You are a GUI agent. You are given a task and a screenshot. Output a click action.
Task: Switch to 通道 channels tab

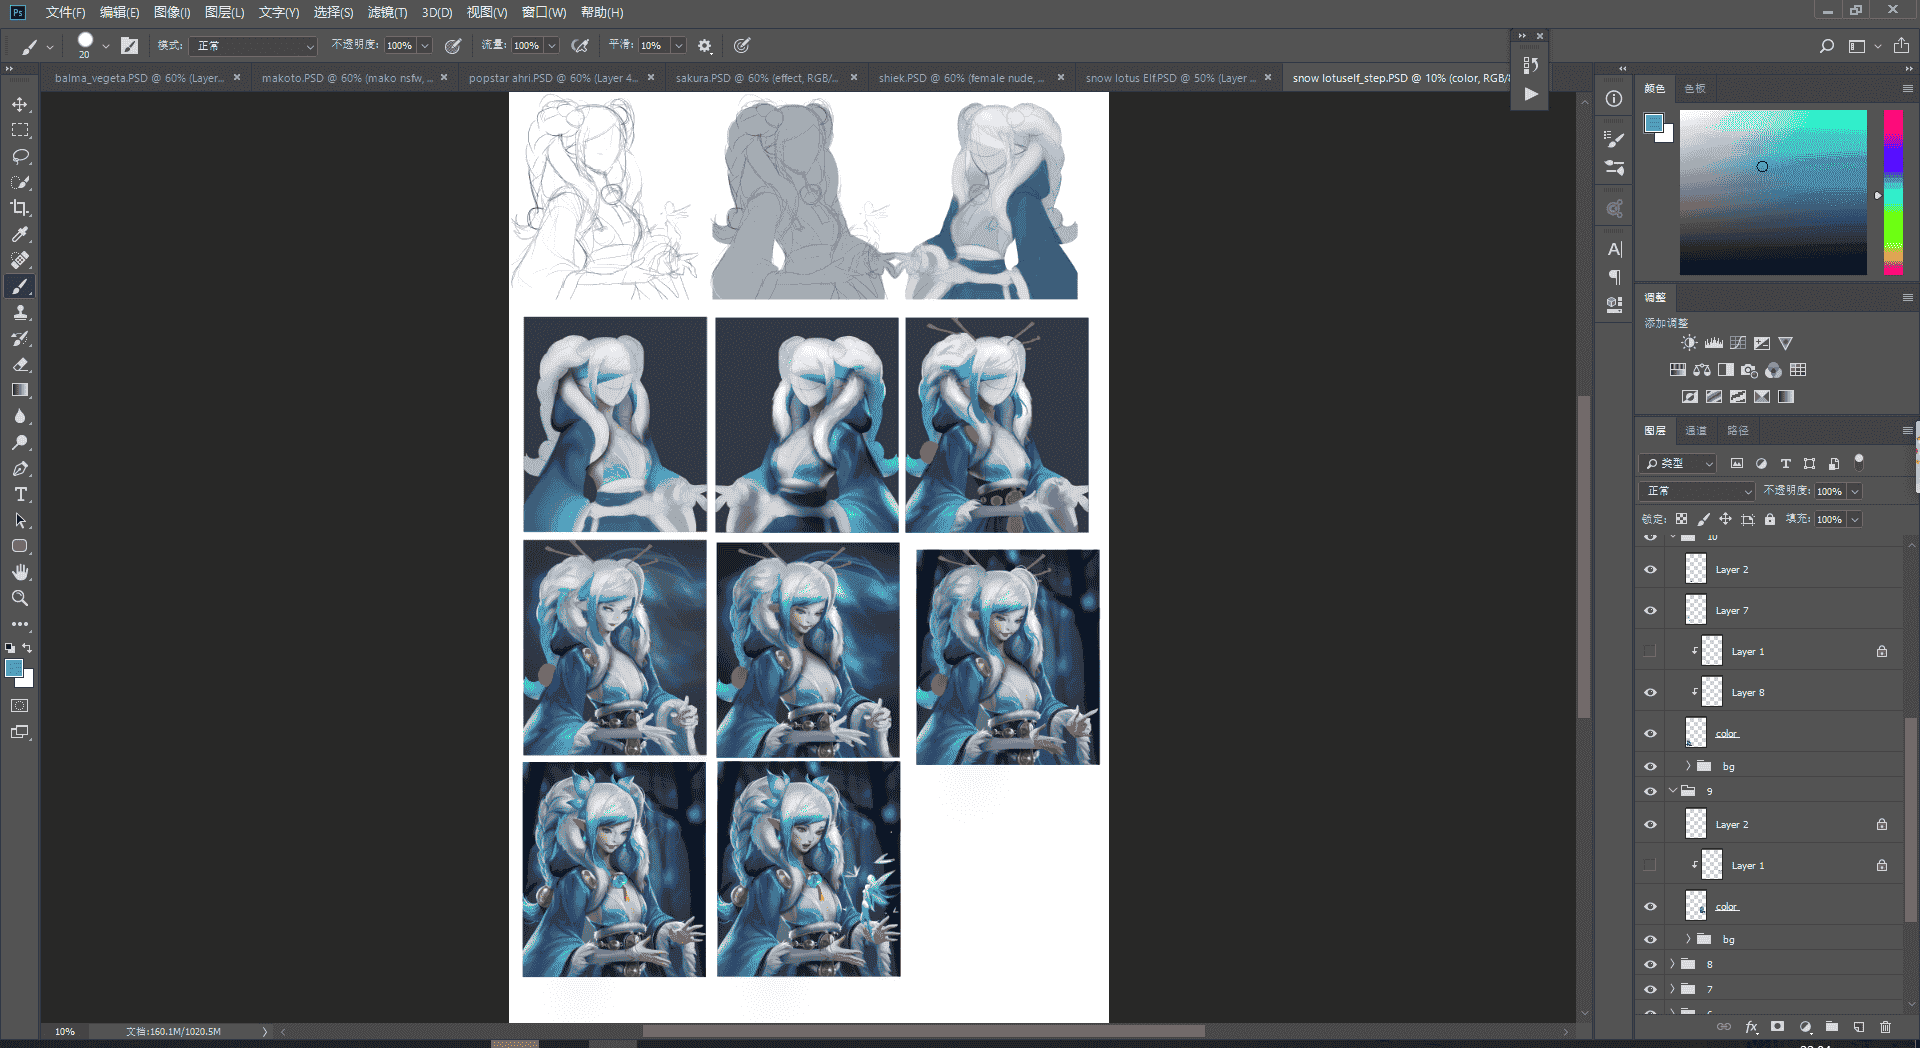coord(1696,431)
